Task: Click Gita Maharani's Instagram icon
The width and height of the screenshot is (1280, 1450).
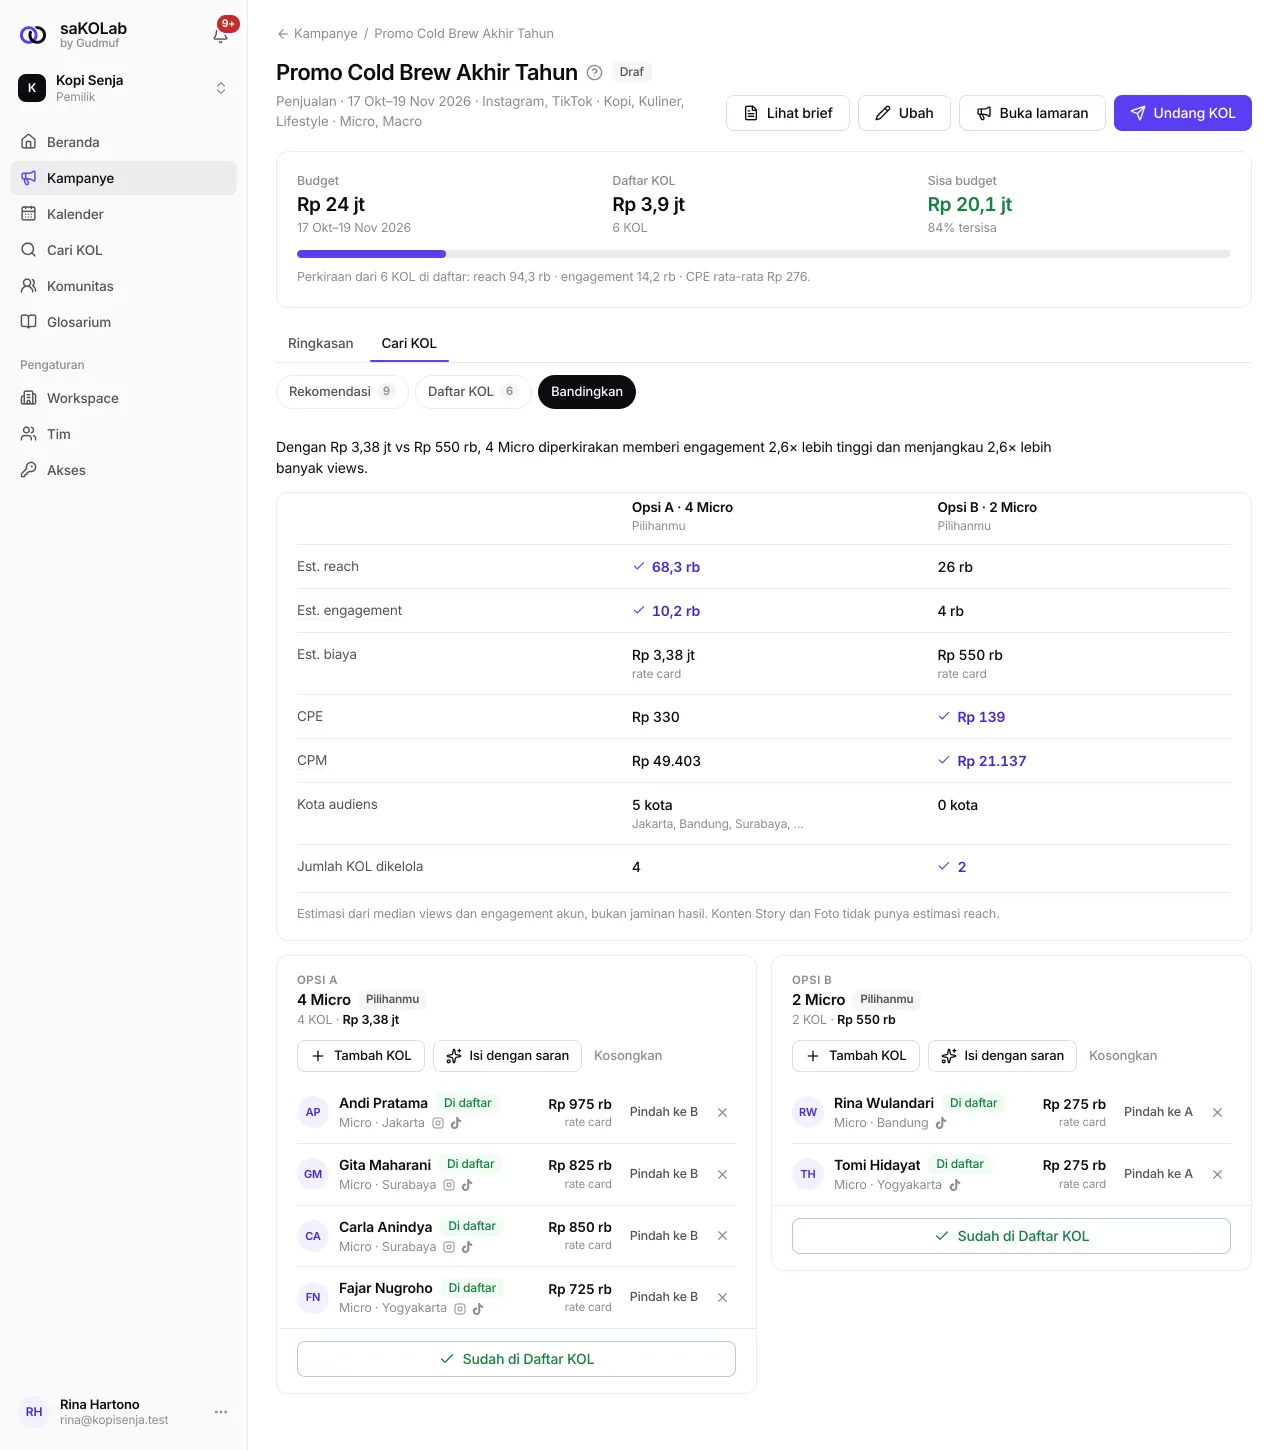Action: [x=449, y=1185]
